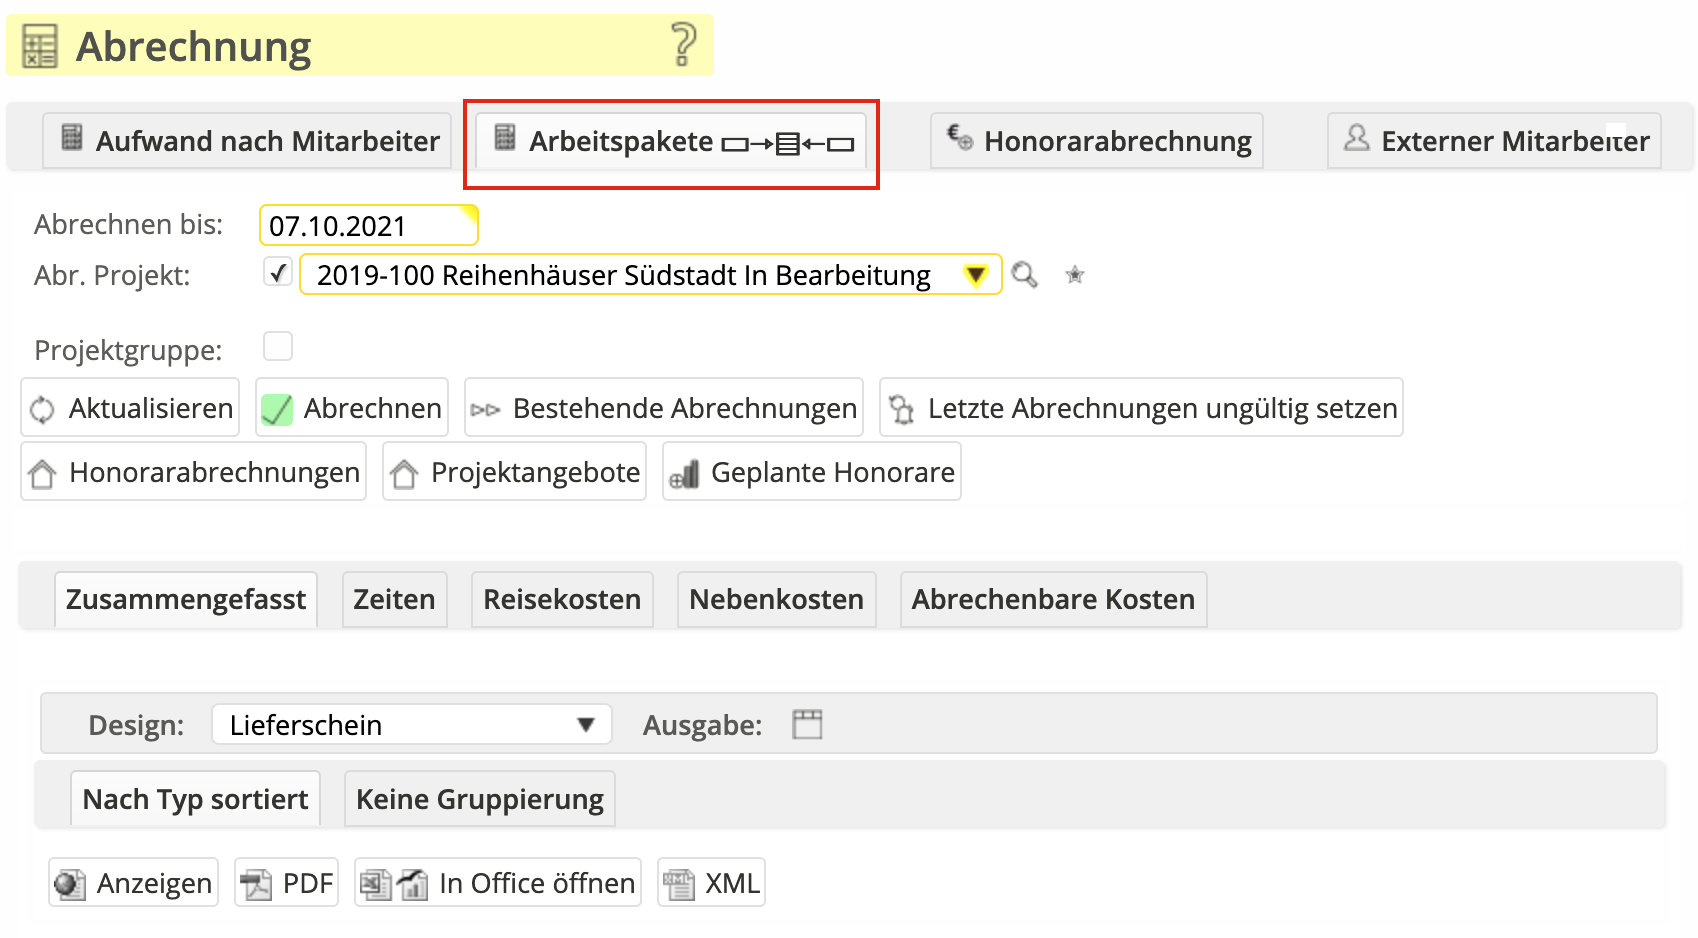The width and height of the screenshot is (1698, 938).
Task: Click the help question mark icon
Action: tap(683, 45)
